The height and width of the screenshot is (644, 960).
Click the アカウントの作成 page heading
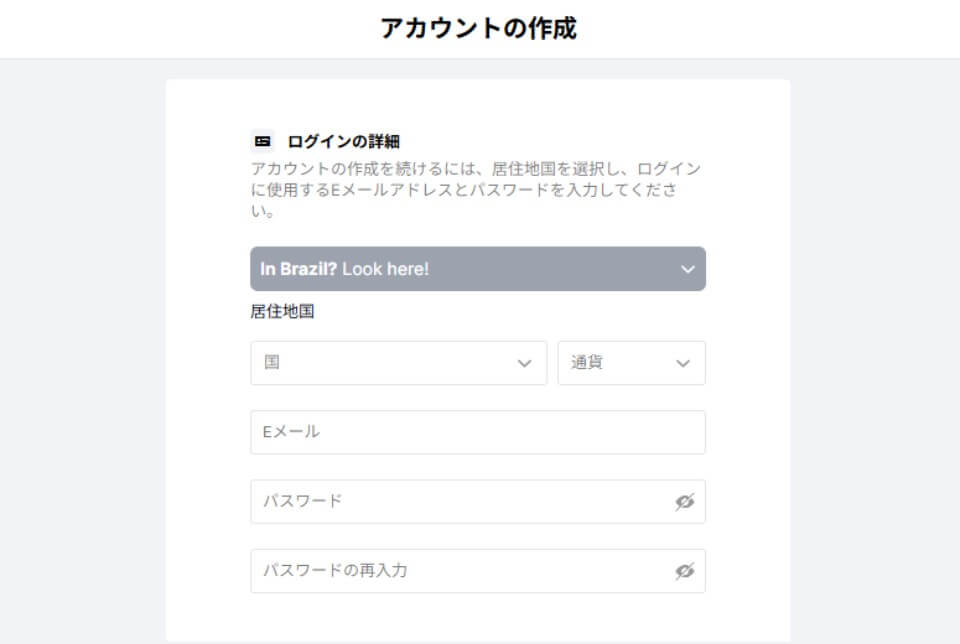tap(478, 28)
